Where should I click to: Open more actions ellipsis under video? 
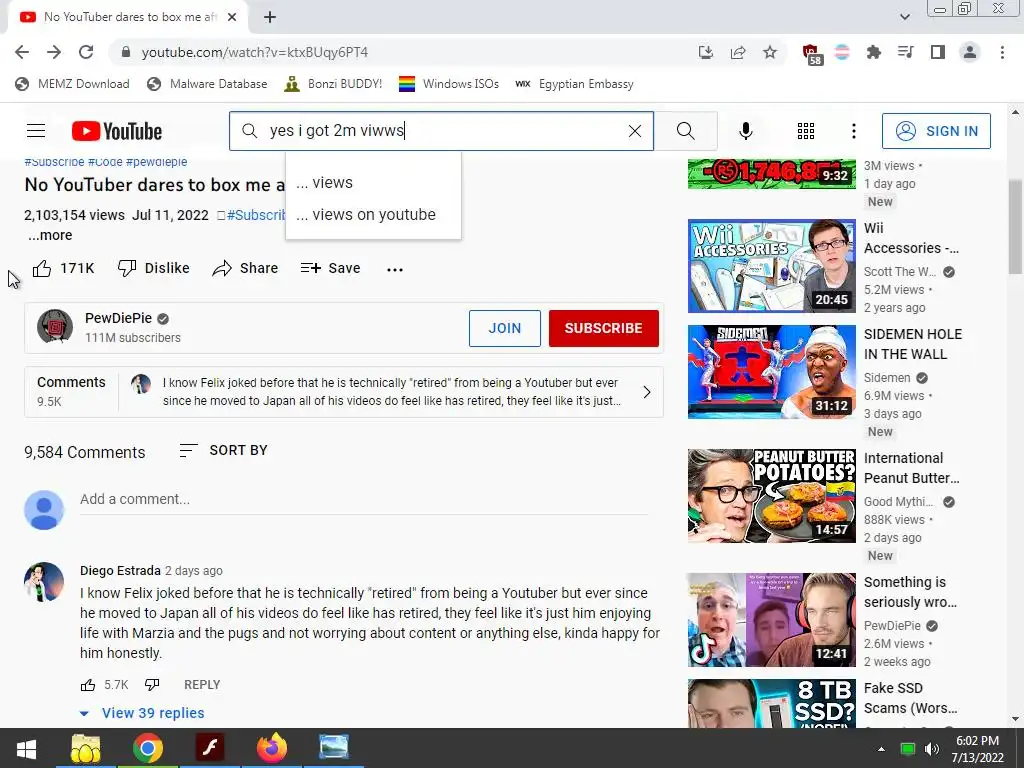pos(394,269)
